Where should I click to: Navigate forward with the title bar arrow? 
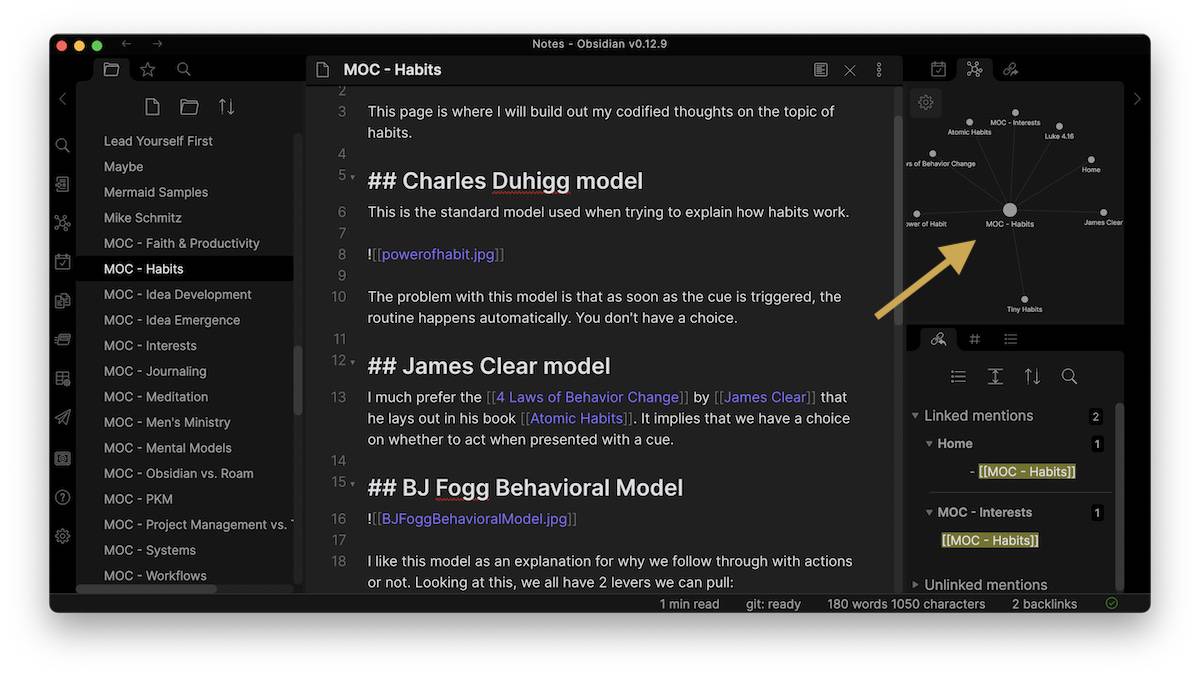(158, 44)
